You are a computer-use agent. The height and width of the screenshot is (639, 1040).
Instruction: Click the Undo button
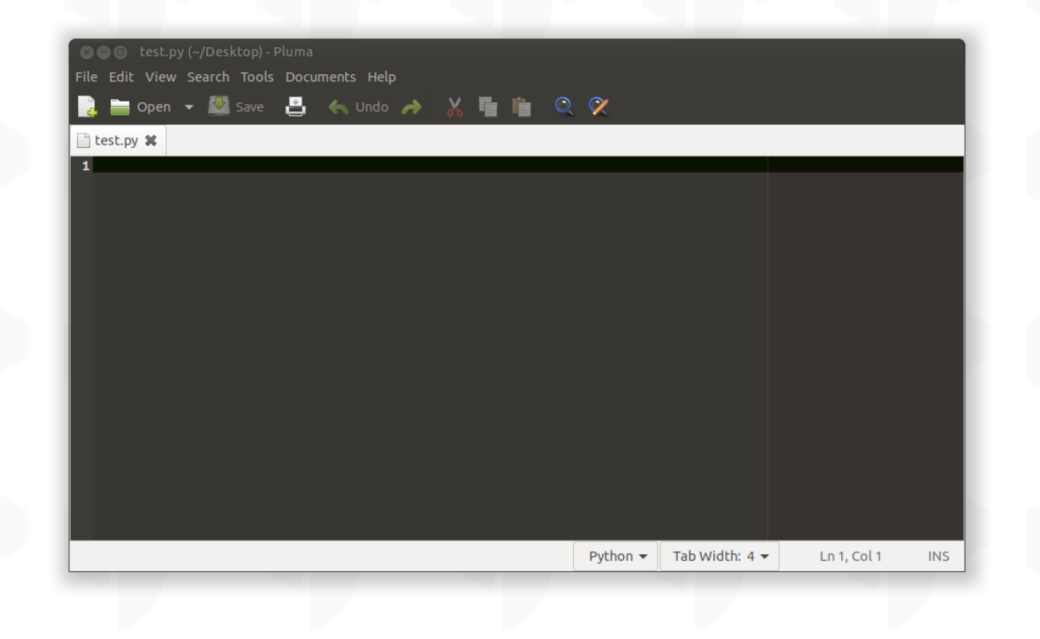point(359,107)
